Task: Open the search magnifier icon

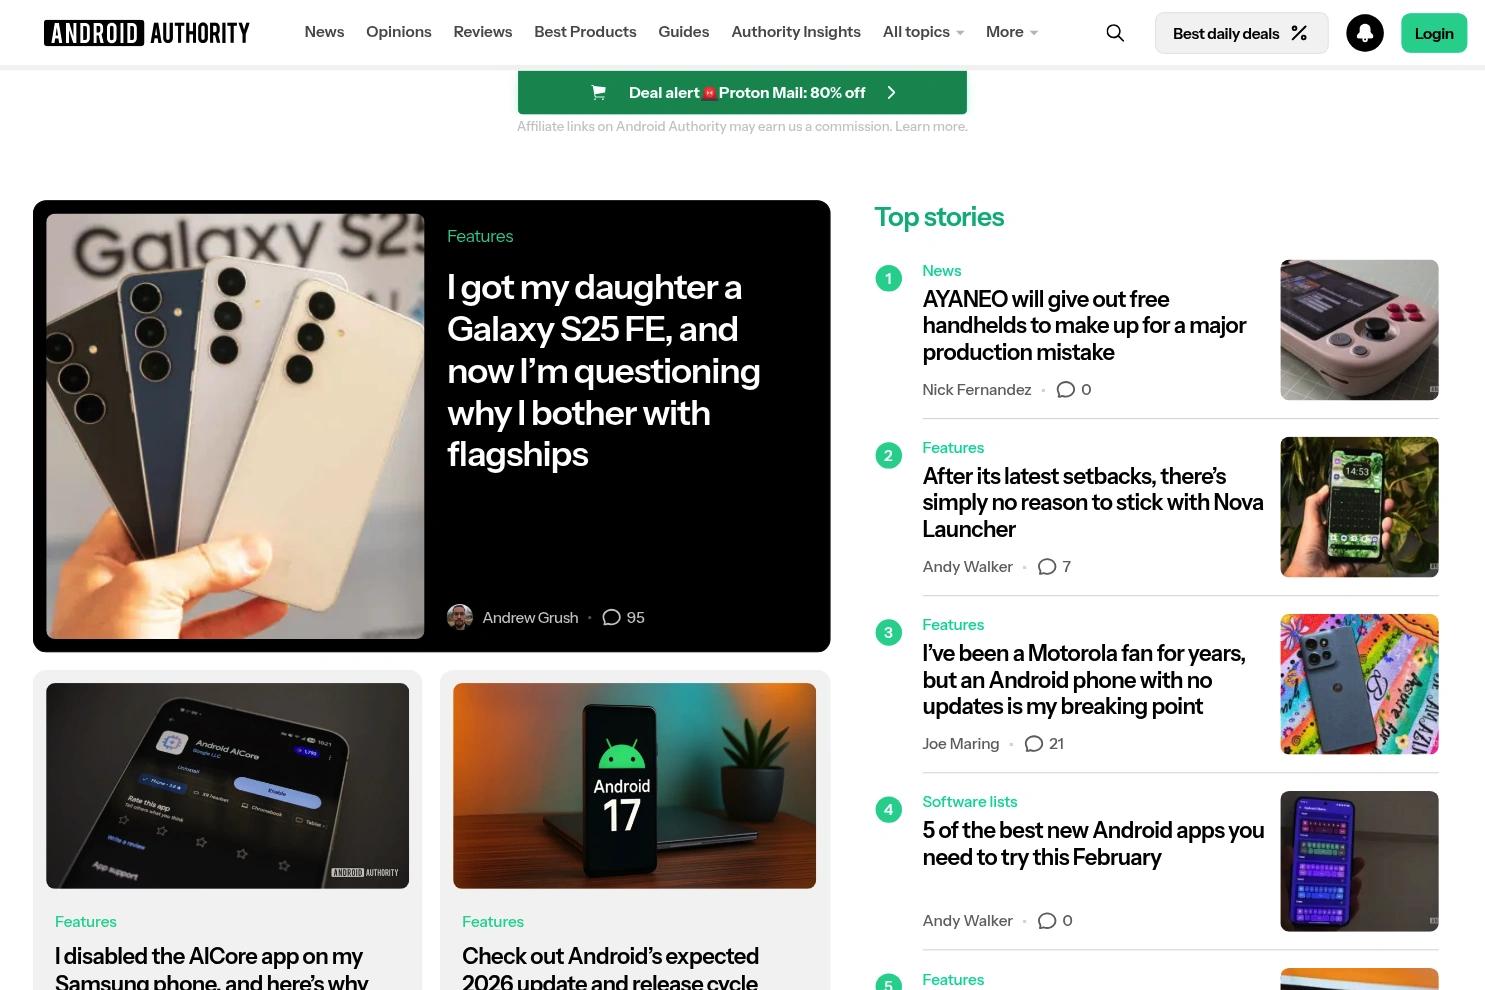Action: 1115,33
